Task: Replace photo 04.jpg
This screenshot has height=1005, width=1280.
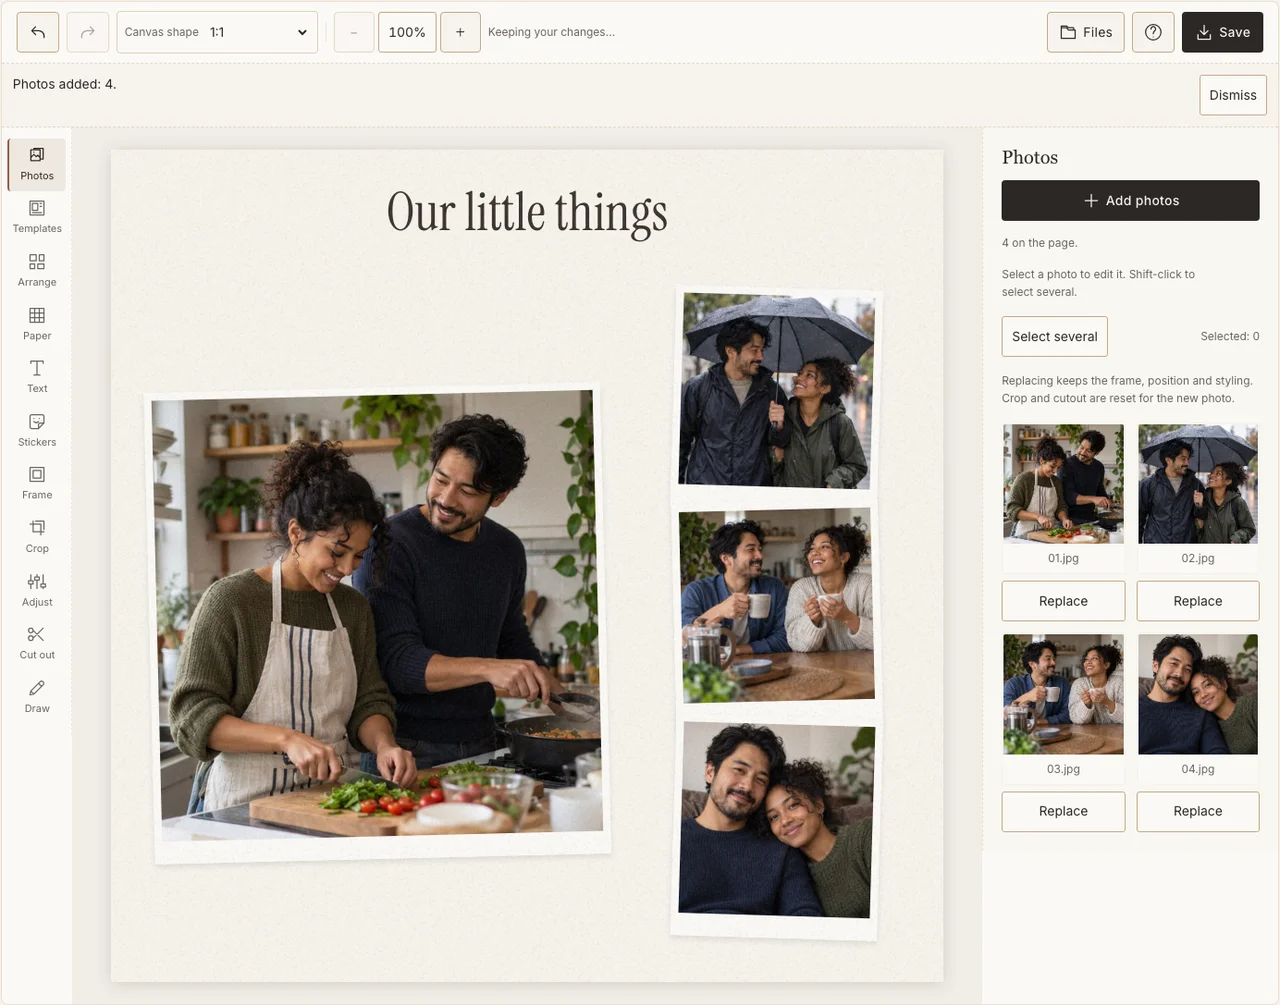Action: (x=1198, y=811)
